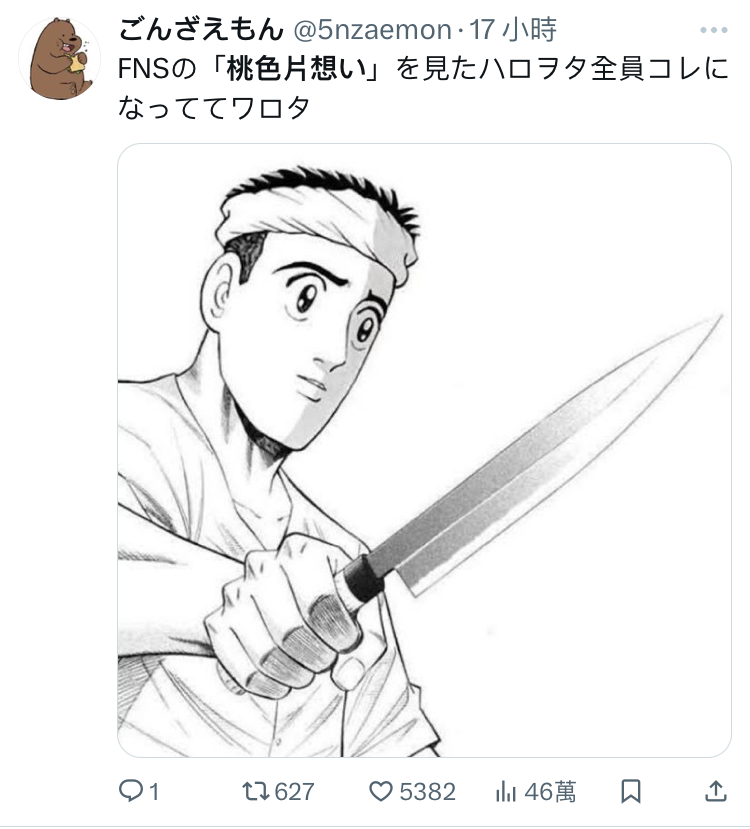This screenshot has width=750, height=829.
Task: Open the tweet via the 17 小時 timestamp
Action: click(x=513, y=30)
